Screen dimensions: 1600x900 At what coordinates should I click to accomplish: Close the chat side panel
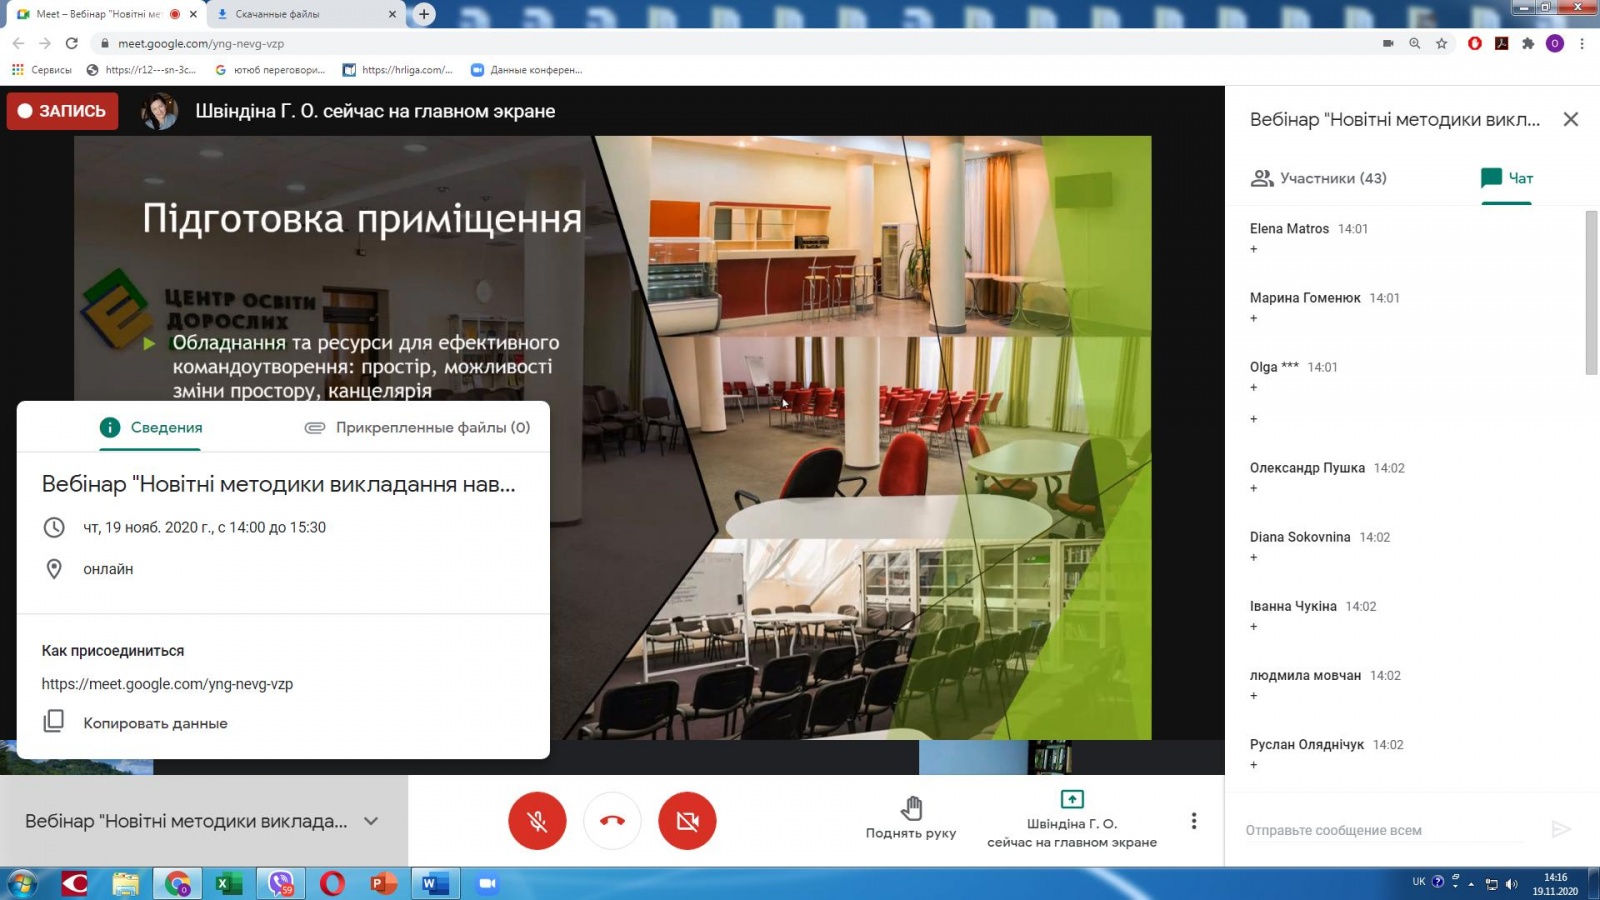tap(1571, 119)
